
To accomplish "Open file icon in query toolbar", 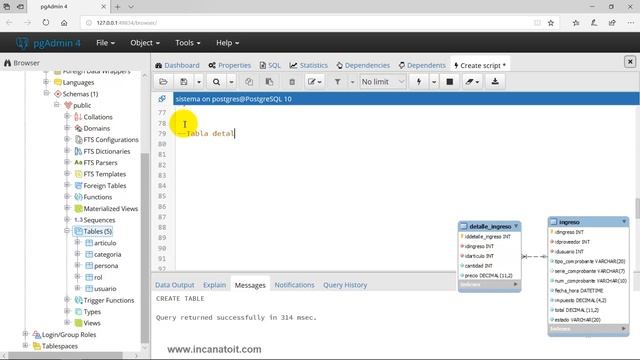I will [x=163, y=82].
